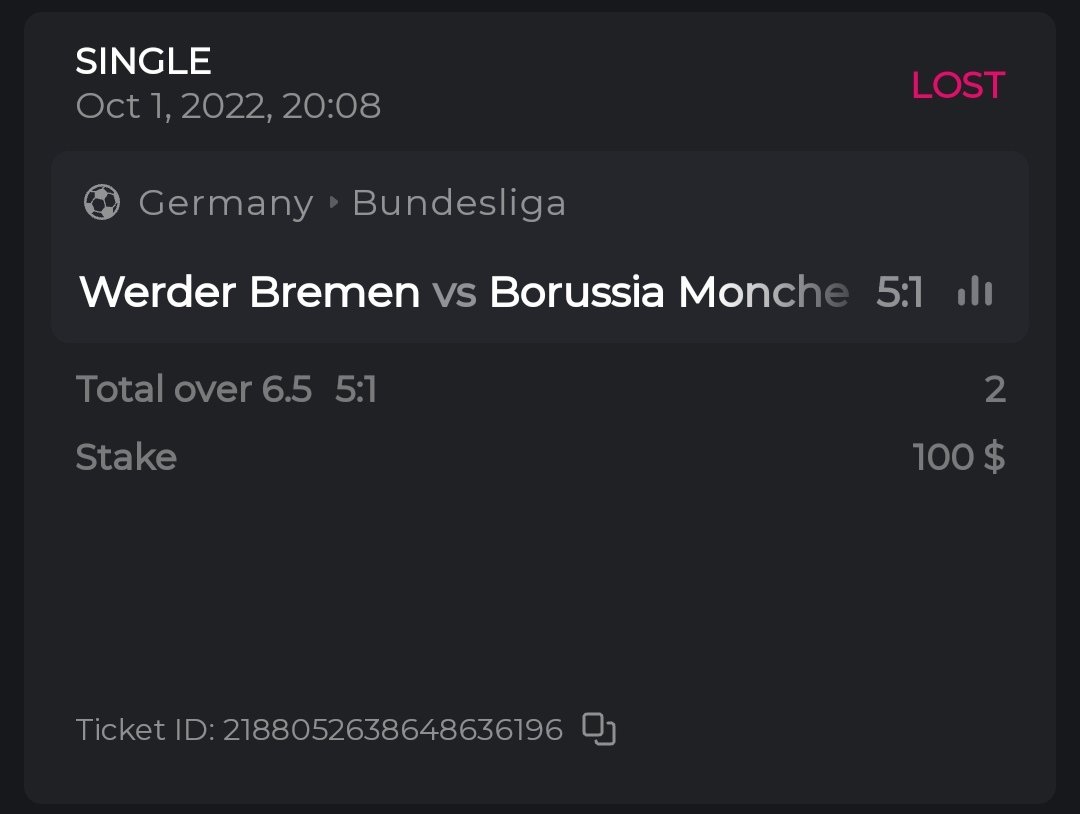Viewport: 1080px width, 814px height.
Task: Open match statistics bar chart icon
Action: (974, 292)
